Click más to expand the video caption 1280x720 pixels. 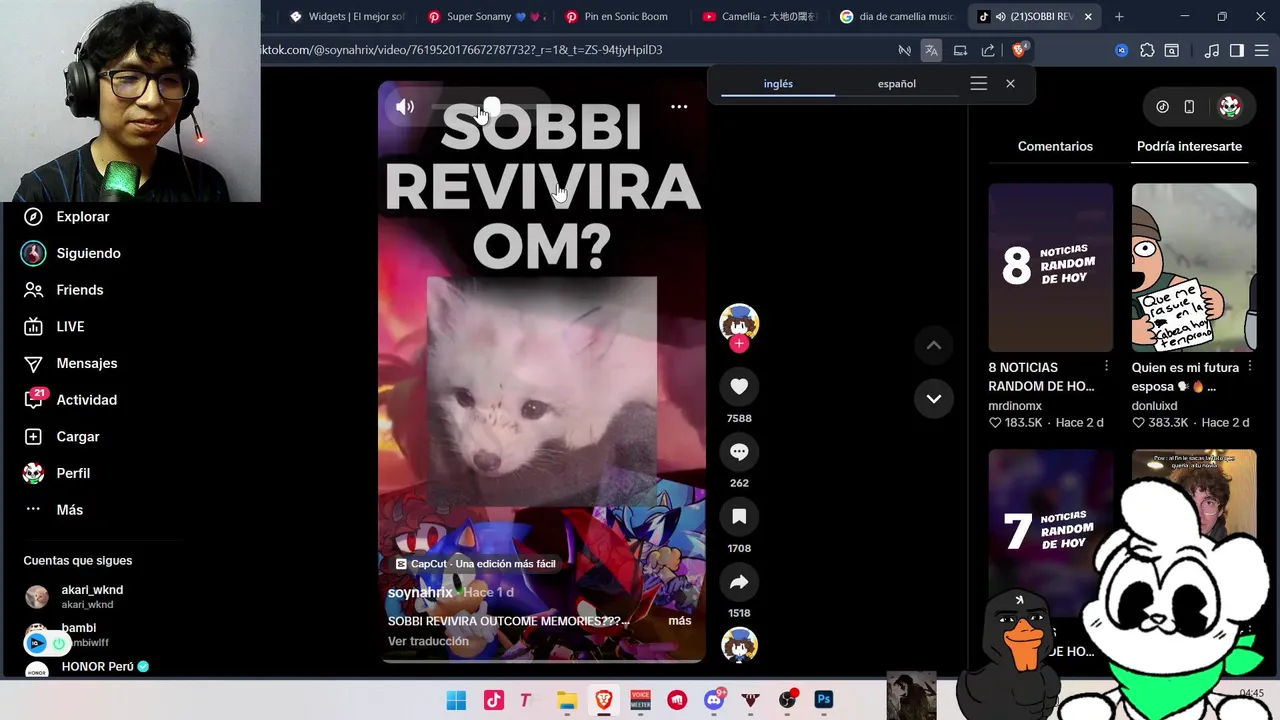click(x=680, y=621)
